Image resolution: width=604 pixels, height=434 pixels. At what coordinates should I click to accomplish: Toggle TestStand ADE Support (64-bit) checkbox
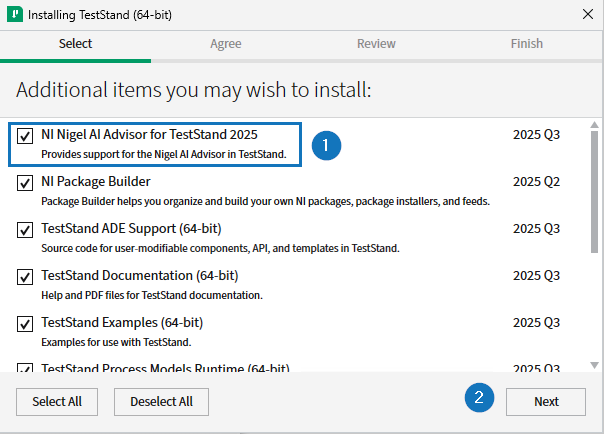point(25,230)
